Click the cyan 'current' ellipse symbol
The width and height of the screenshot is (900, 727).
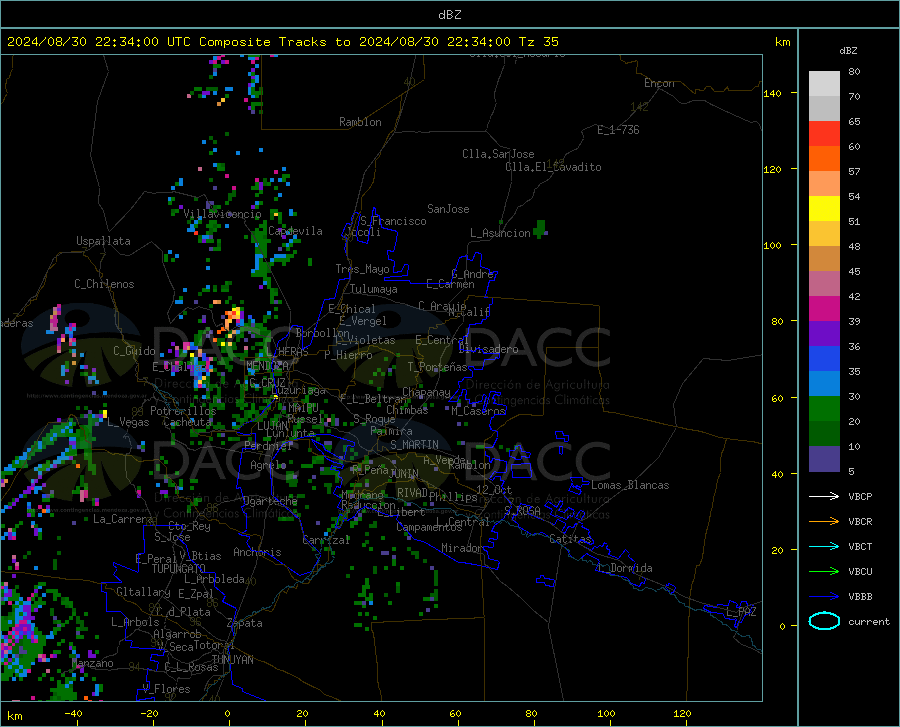(824, 621)
